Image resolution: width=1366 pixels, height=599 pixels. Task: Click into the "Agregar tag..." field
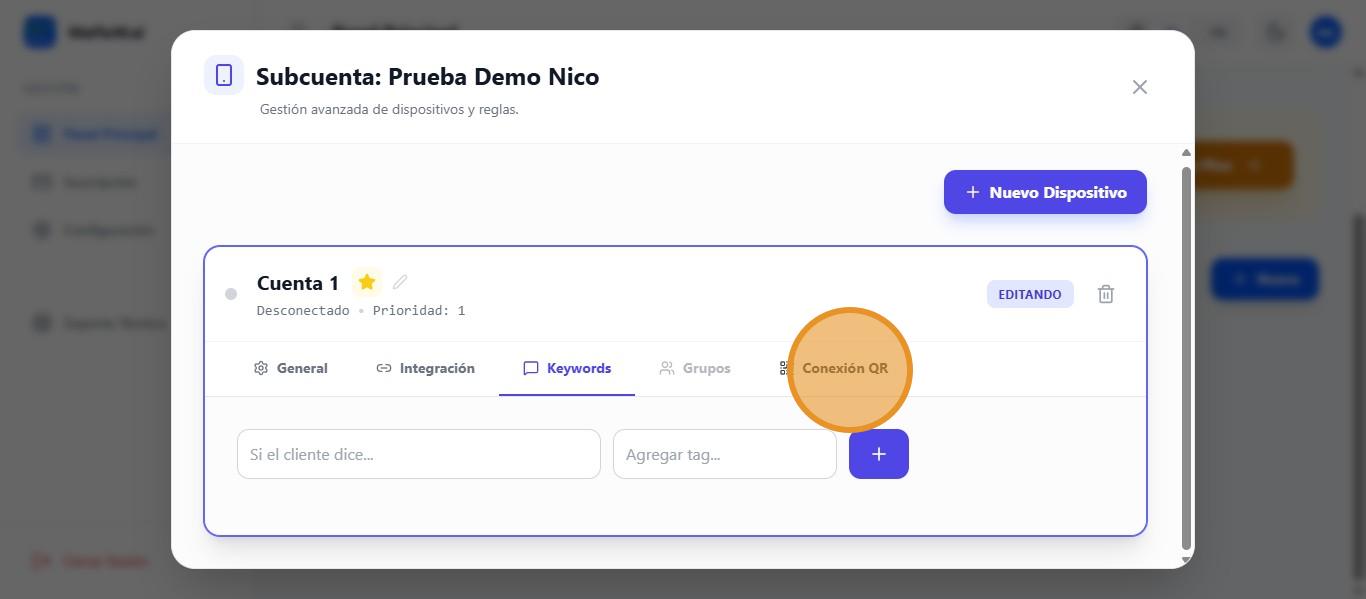click(724, 454)
